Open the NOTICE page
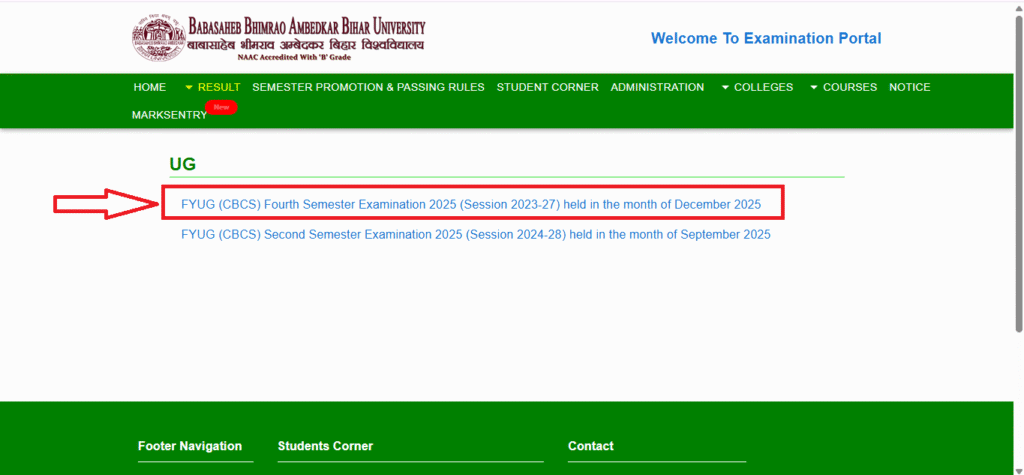Screen dimensions: 1024x475 click(x=910, y=88)
